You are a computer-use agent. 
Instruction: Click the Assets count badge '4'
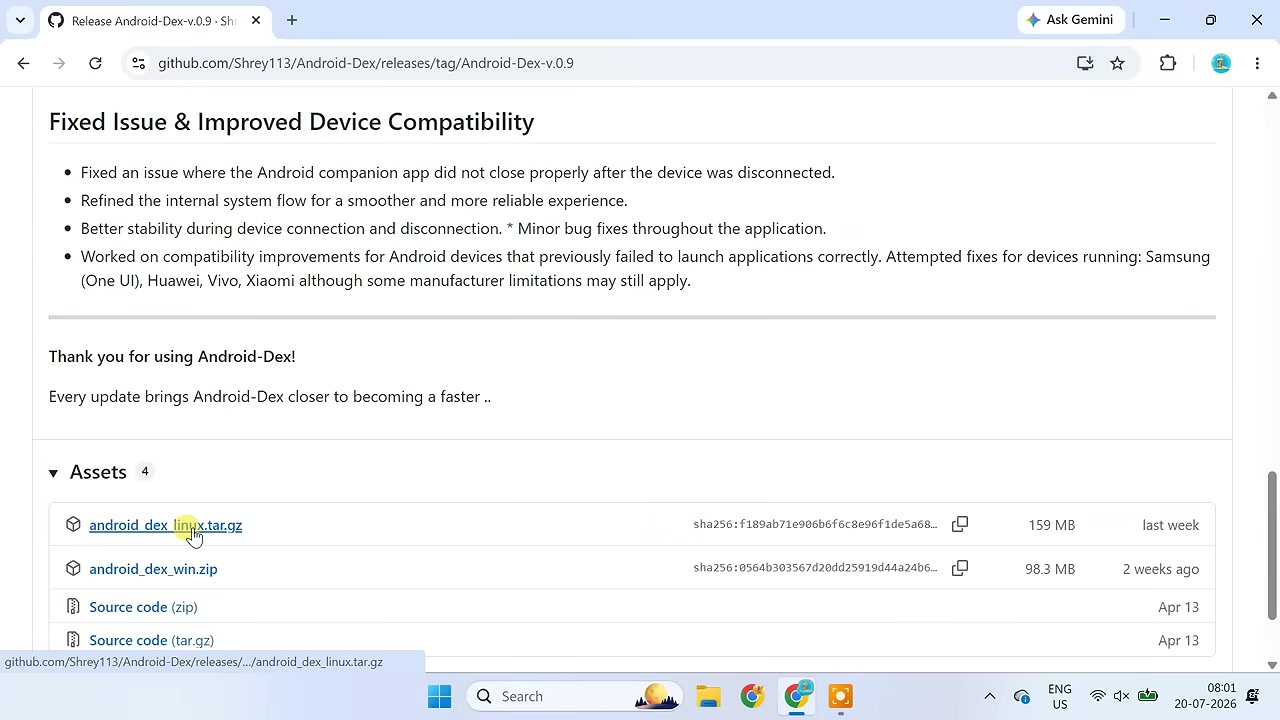pyautogui.click(x=144, y=471)
